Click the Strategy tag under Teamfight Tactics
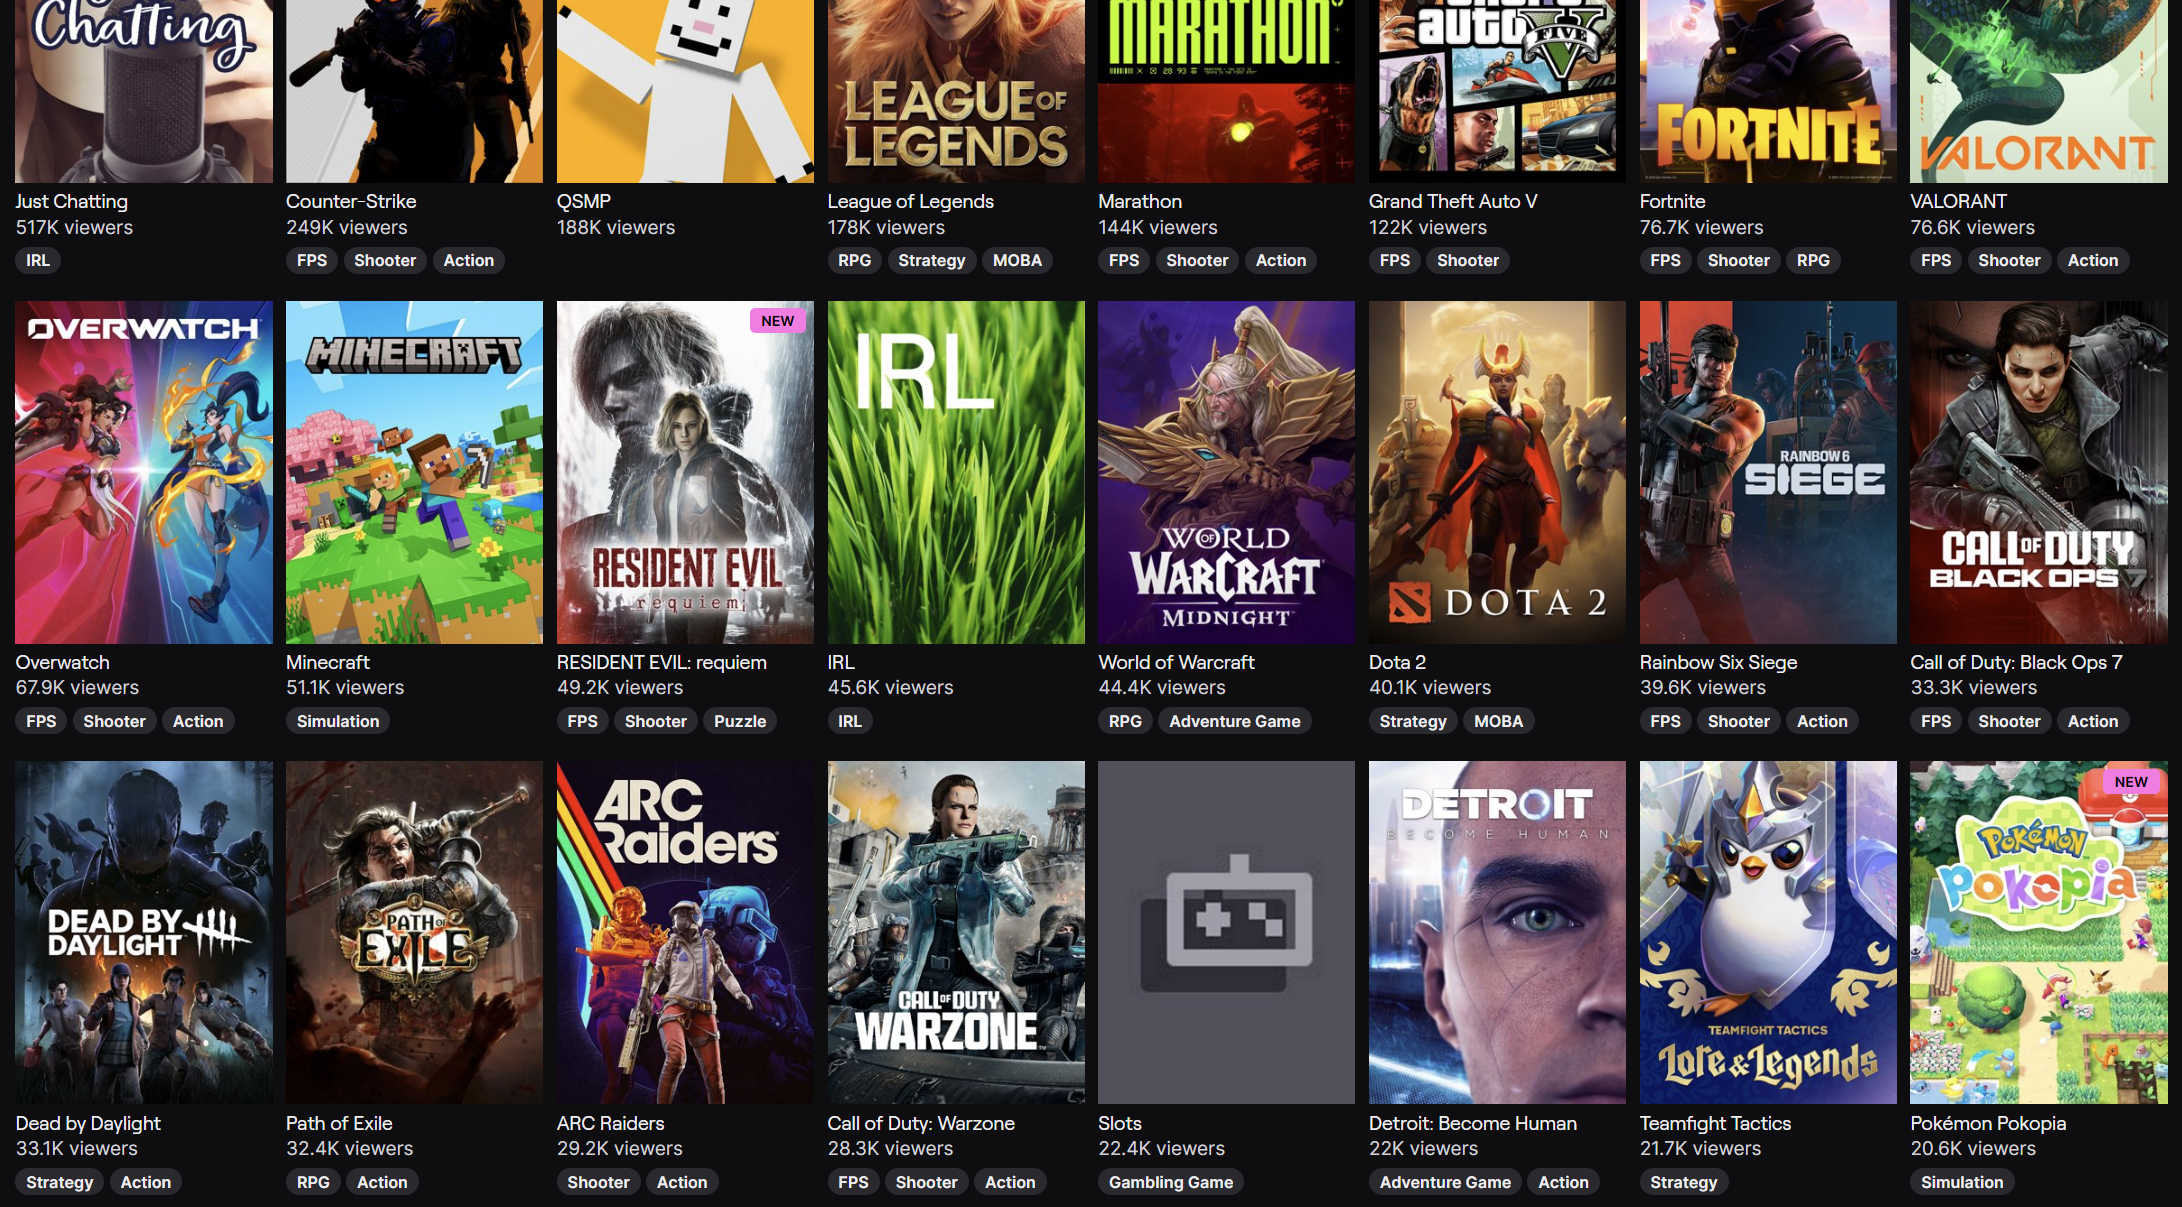 coord(1683,1182)
